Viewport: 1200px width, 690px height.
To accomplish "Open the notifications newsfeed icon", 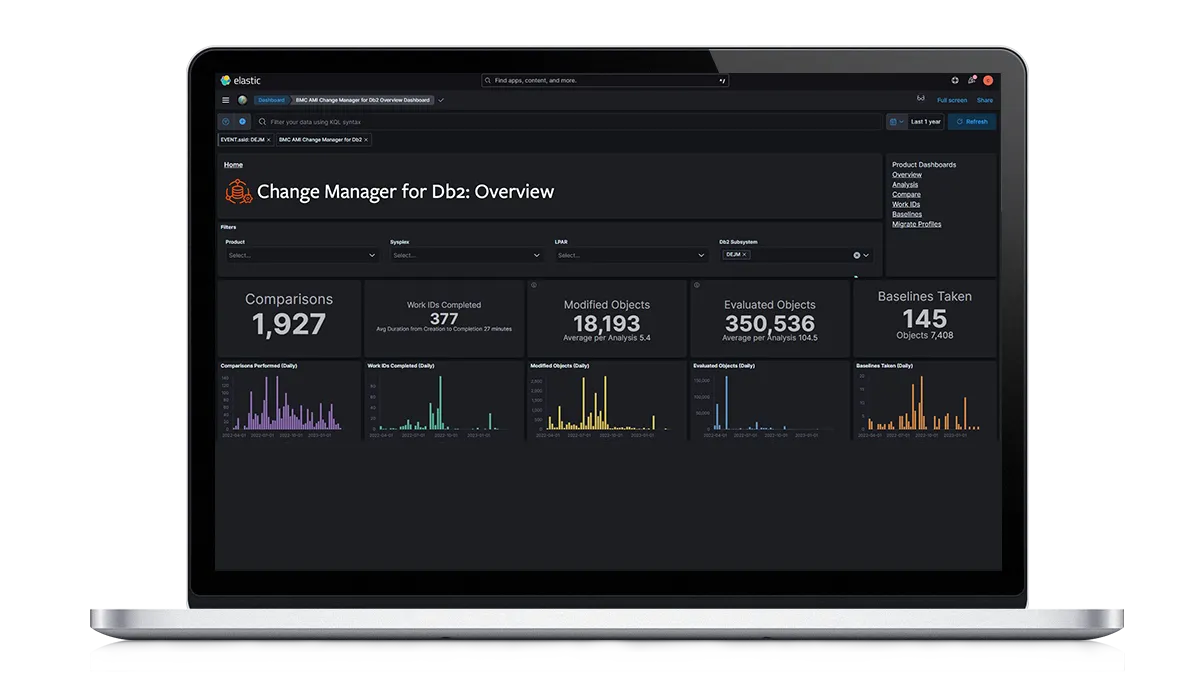I will click(x=971, y=80).
